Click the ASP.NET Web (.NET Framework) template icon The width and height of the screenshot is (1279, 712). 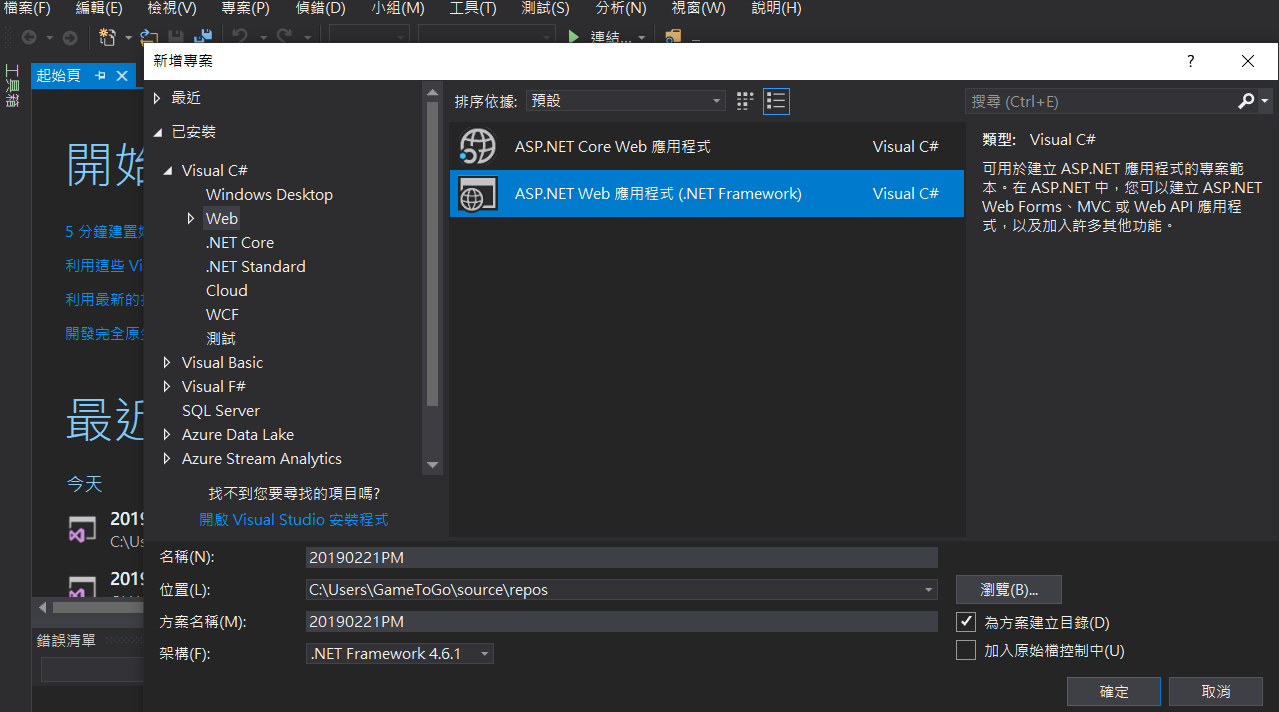477,194
